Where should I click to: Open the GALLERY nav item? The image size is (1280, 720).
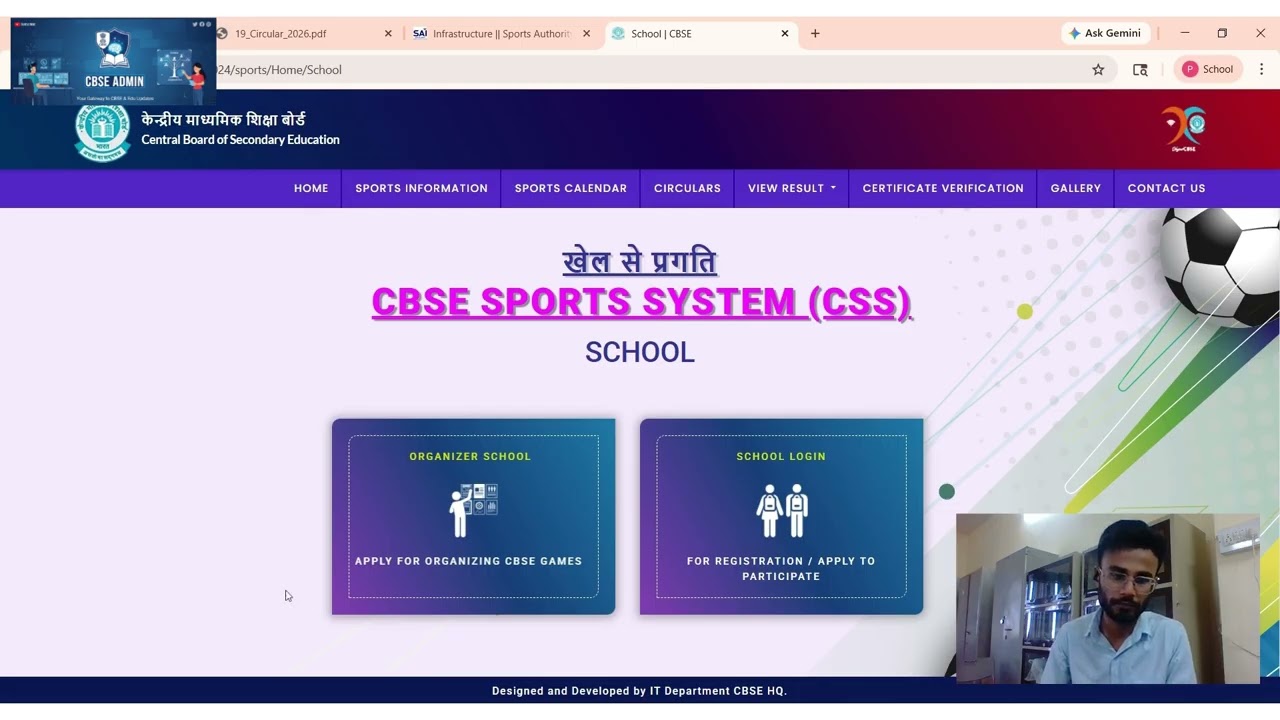click(1075, 188)
